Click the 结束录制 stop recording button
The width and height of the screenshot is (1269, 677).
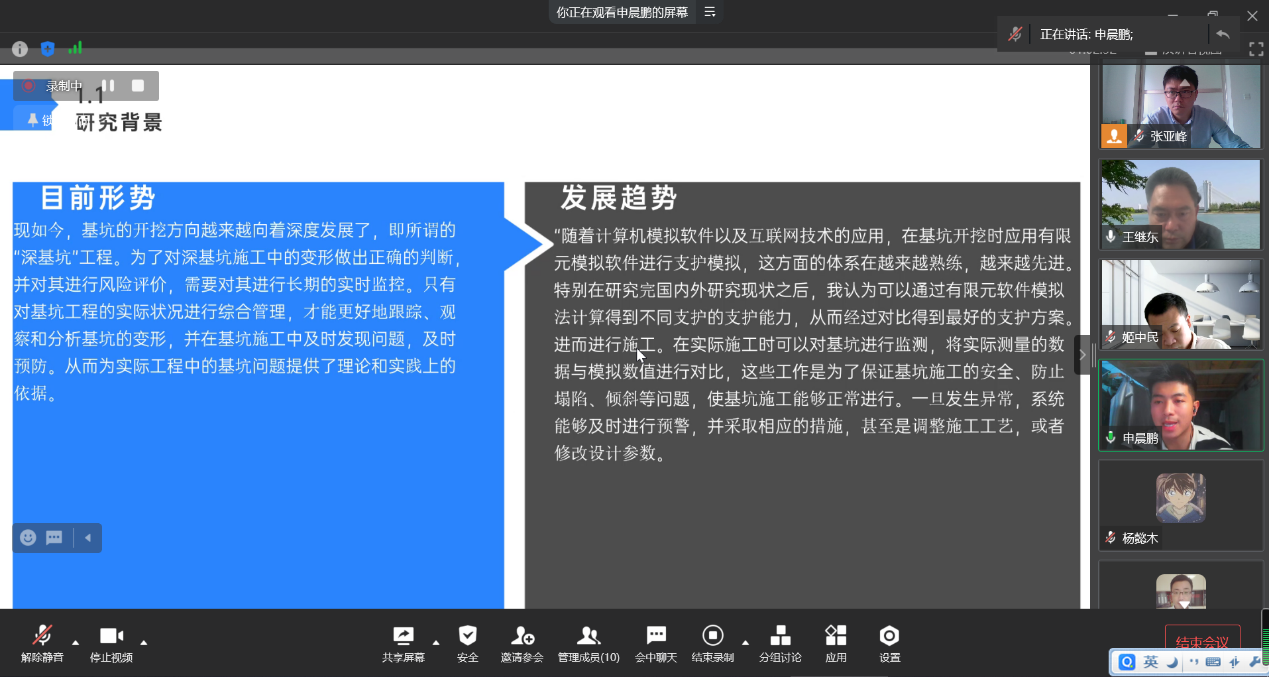click(x=712, y=636)
